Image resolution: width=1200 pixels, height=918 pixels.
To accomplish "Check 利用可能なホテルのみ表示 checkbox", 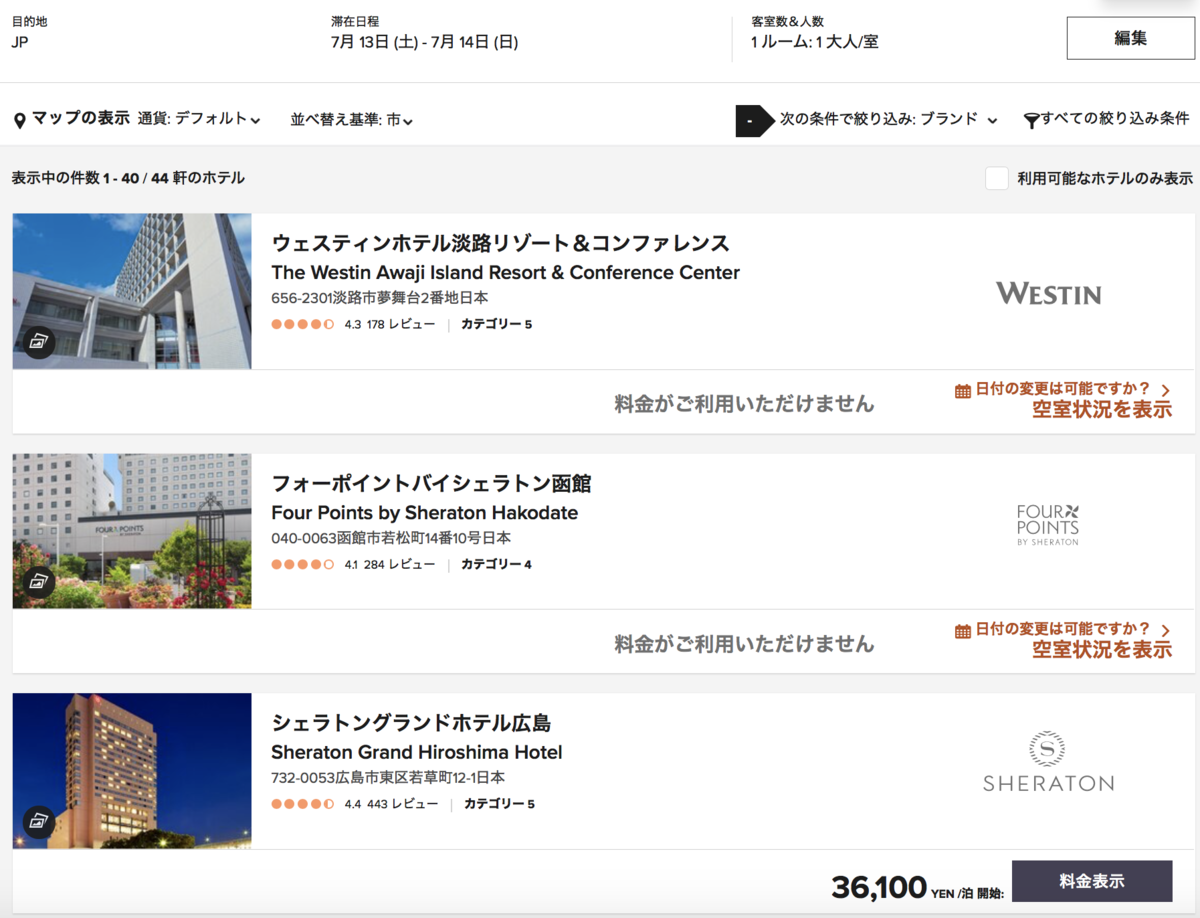I will tap(996, 178).
